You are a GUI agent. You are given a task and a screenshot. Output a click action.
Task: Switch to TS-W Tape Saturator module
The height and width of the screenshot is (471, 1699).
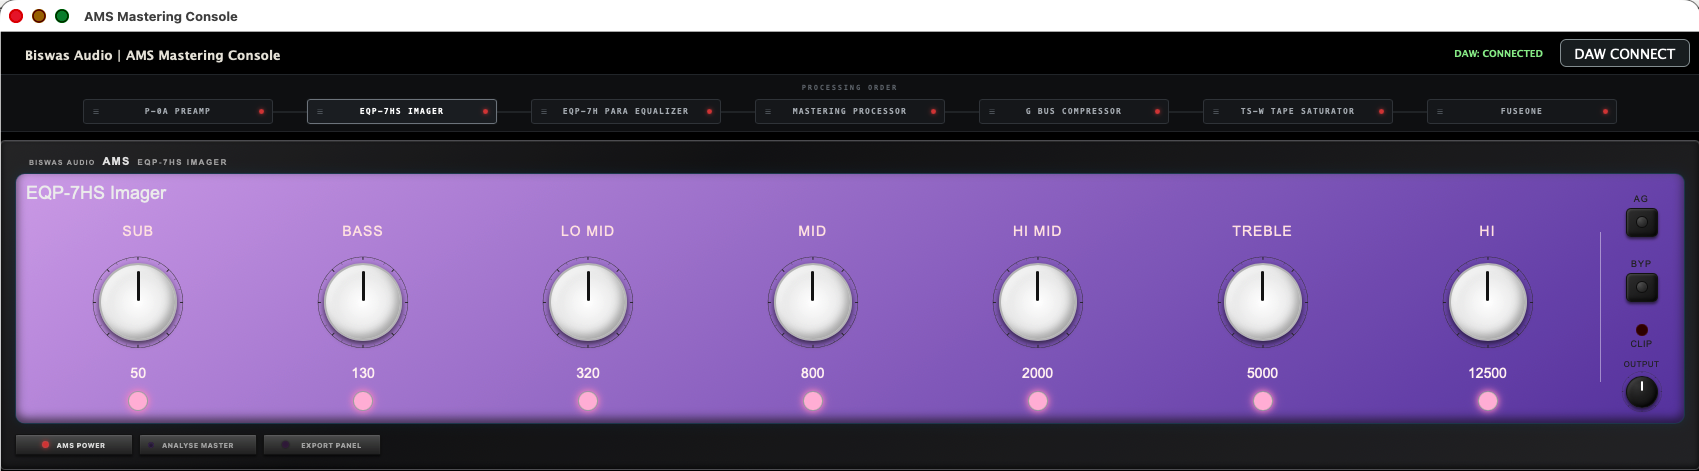pyautogui.click(x=1298, y=111)
